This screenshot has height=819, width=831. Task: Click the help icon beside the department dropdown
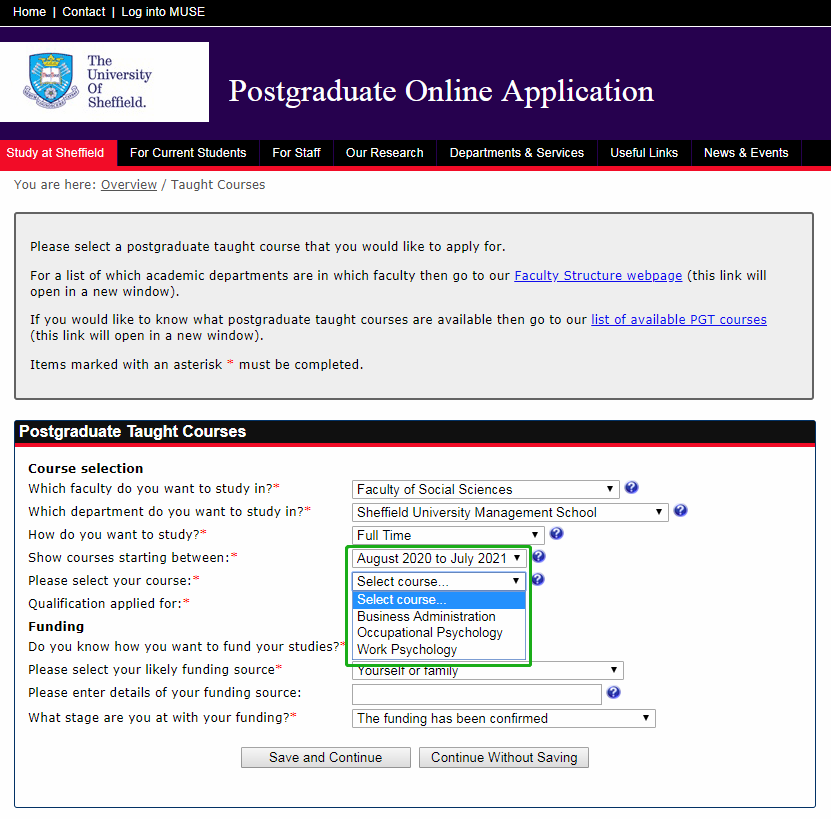(680, 510)
